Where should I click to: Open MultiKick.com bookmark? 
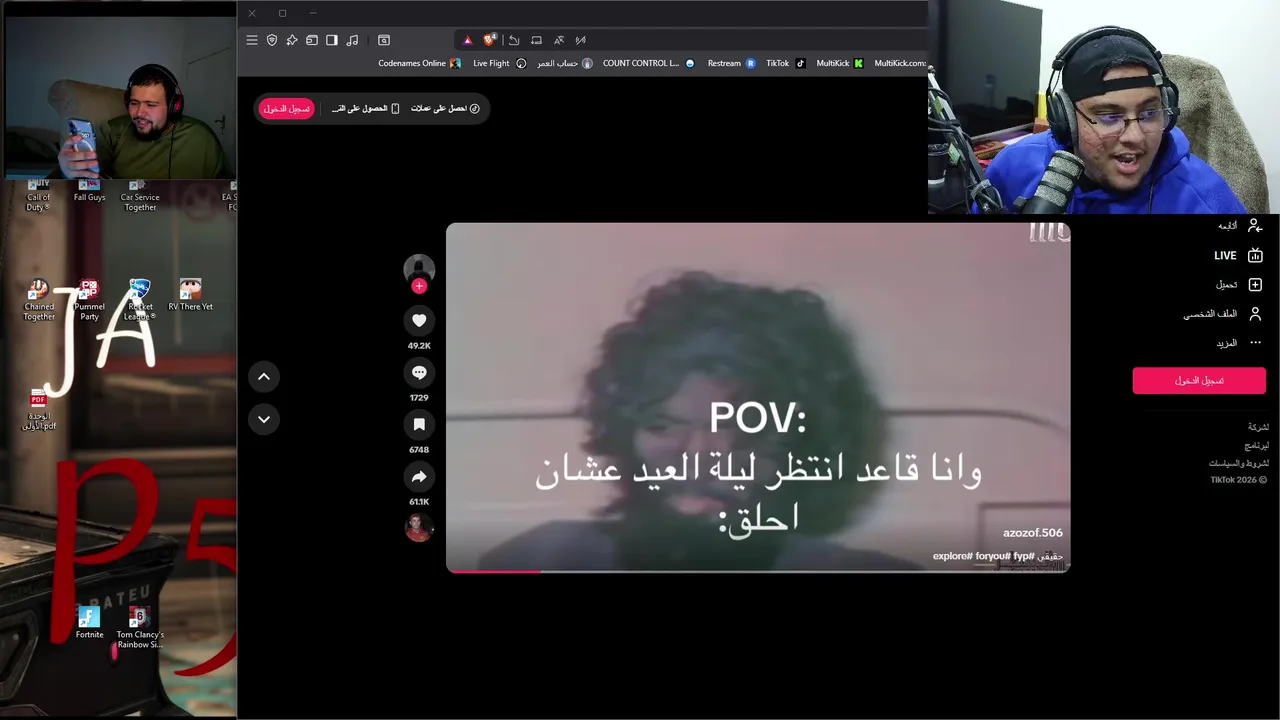pos(900,63)
